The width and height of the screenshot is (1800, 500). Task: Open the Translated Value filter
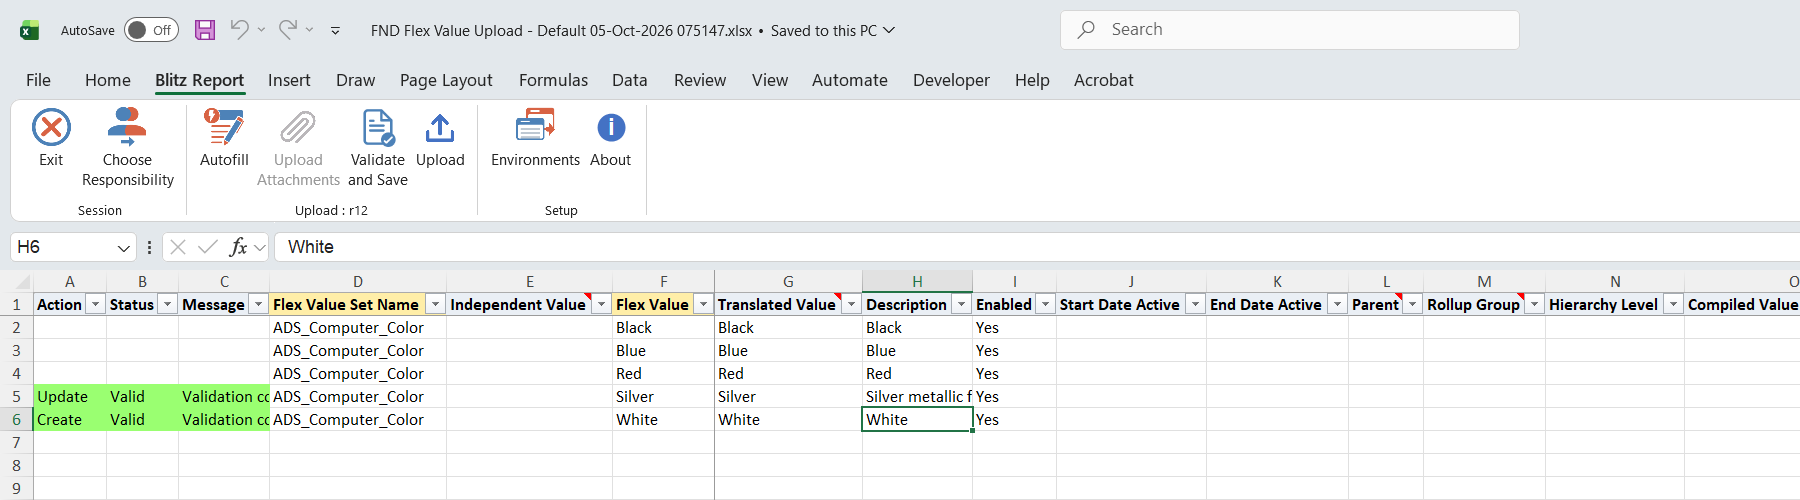(851, 304)
